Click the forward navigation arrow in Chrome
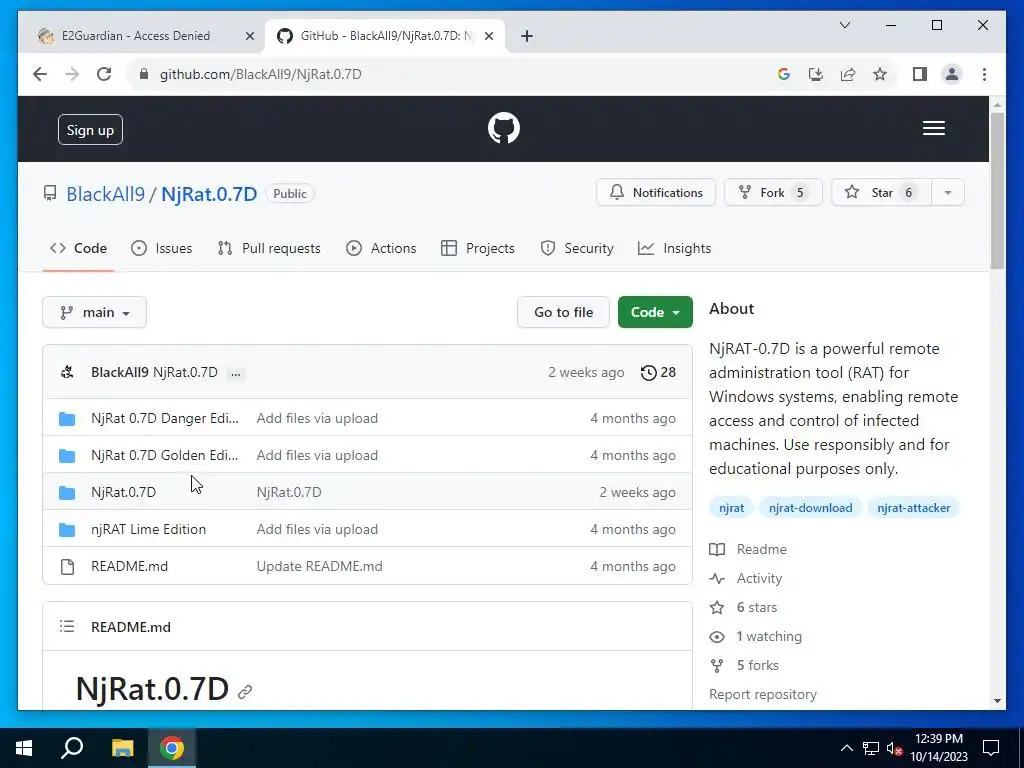The width and height of the screenshot is (1024, 768). pyautogui.click(x=72, y=74)
